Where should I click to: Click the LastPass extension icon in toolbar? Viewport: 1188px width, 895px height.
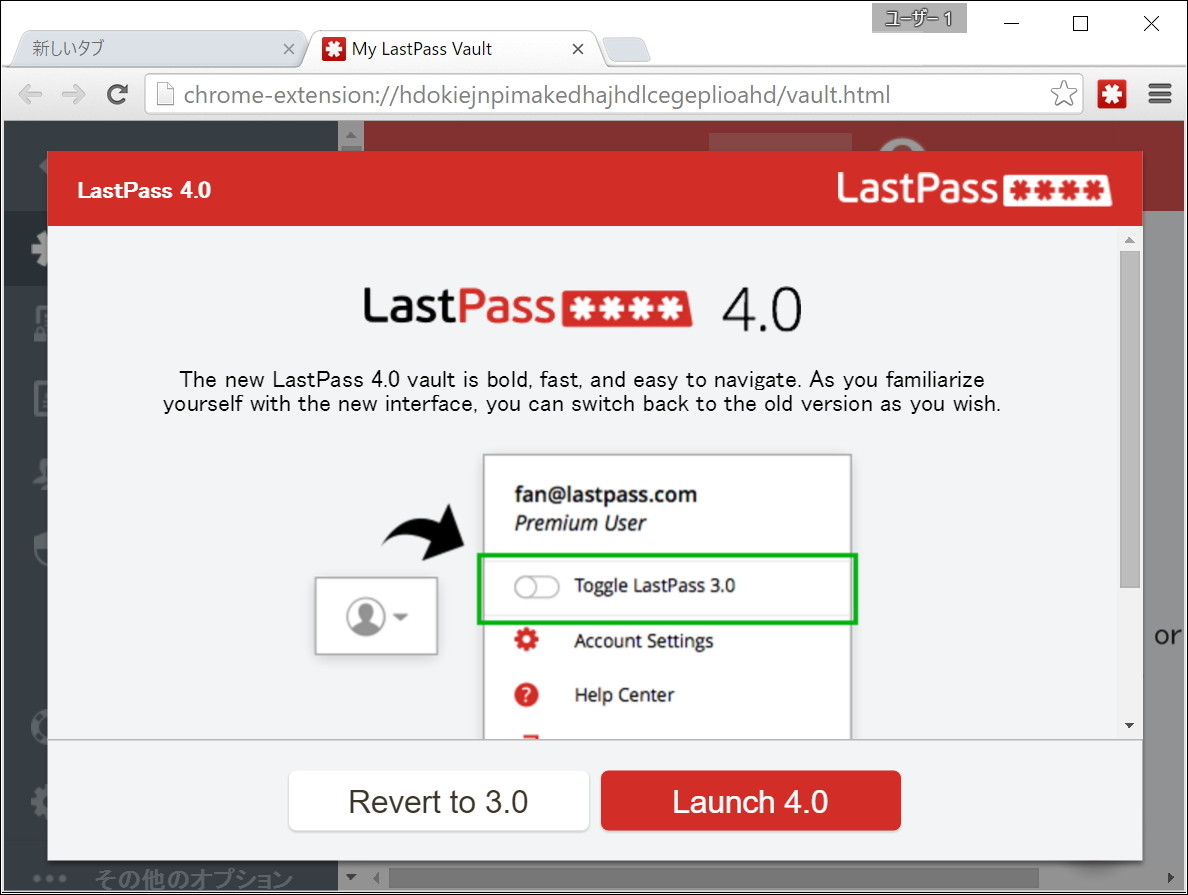click(x=1111, y=94)
